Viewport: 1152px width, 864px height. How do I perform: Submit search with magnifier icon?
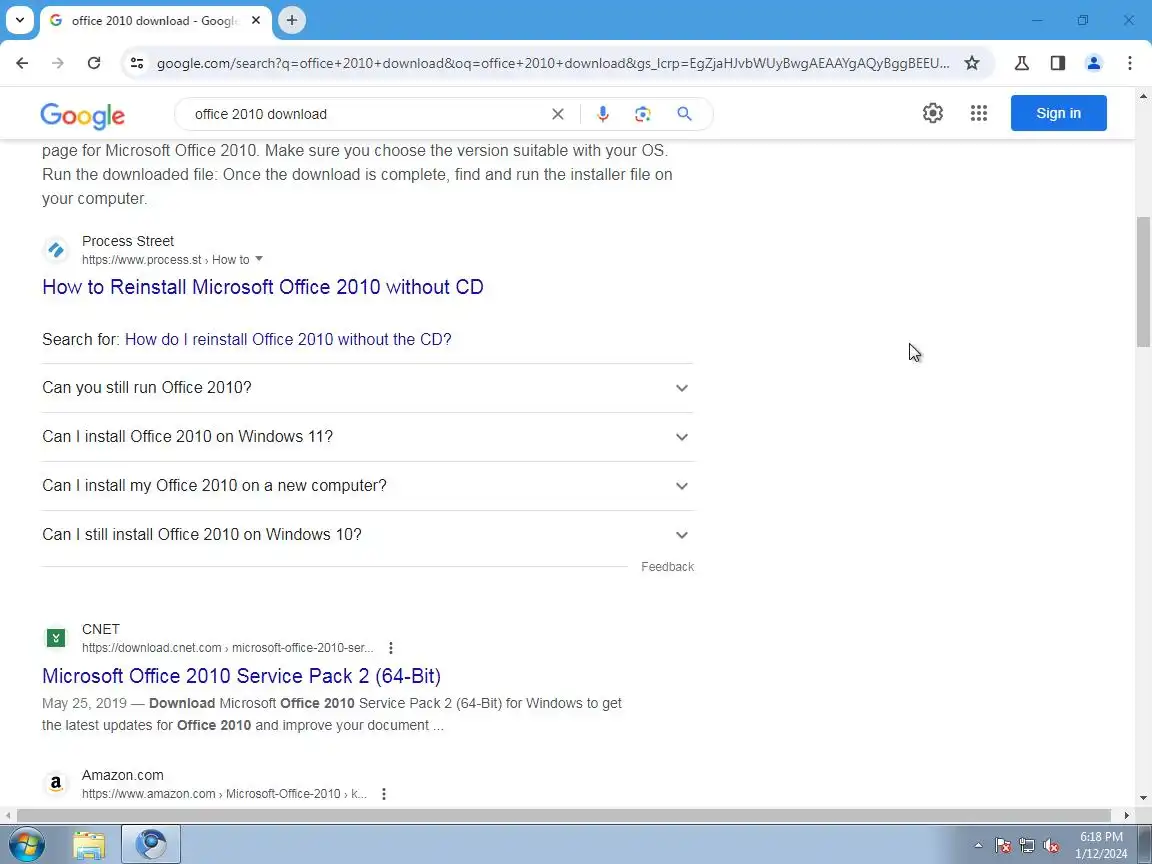pyautogui.click(x=684, y=114)
